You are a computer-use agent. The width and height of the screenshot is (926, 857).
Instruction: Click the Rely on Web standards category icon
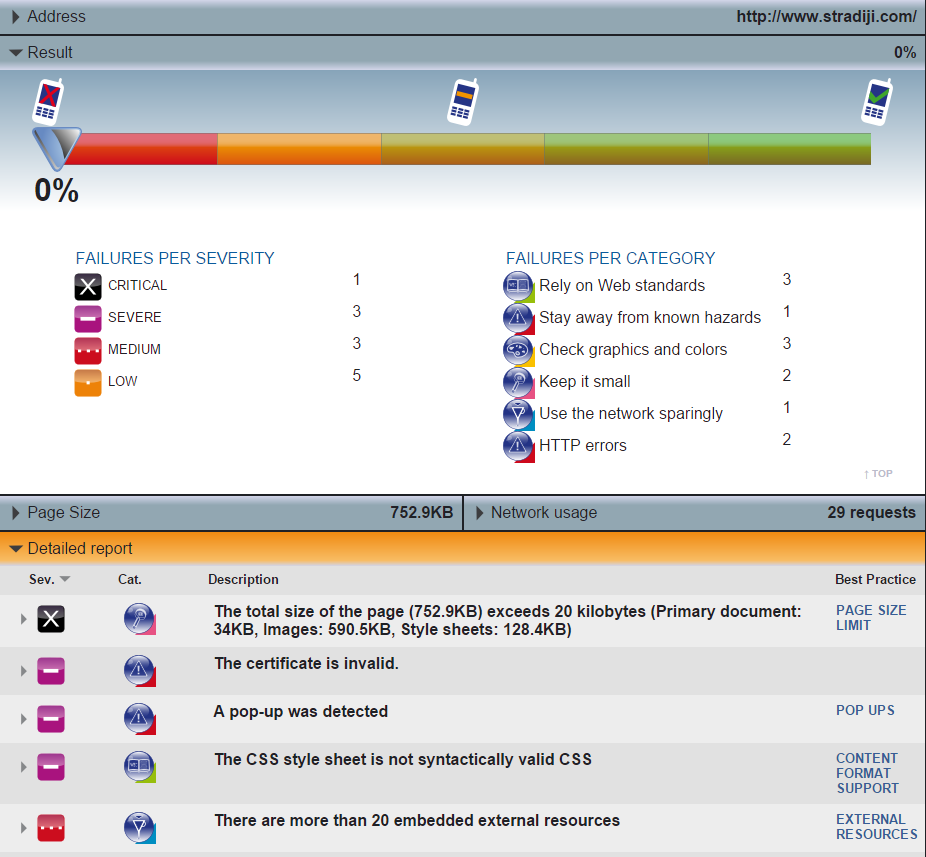[519, 286]
